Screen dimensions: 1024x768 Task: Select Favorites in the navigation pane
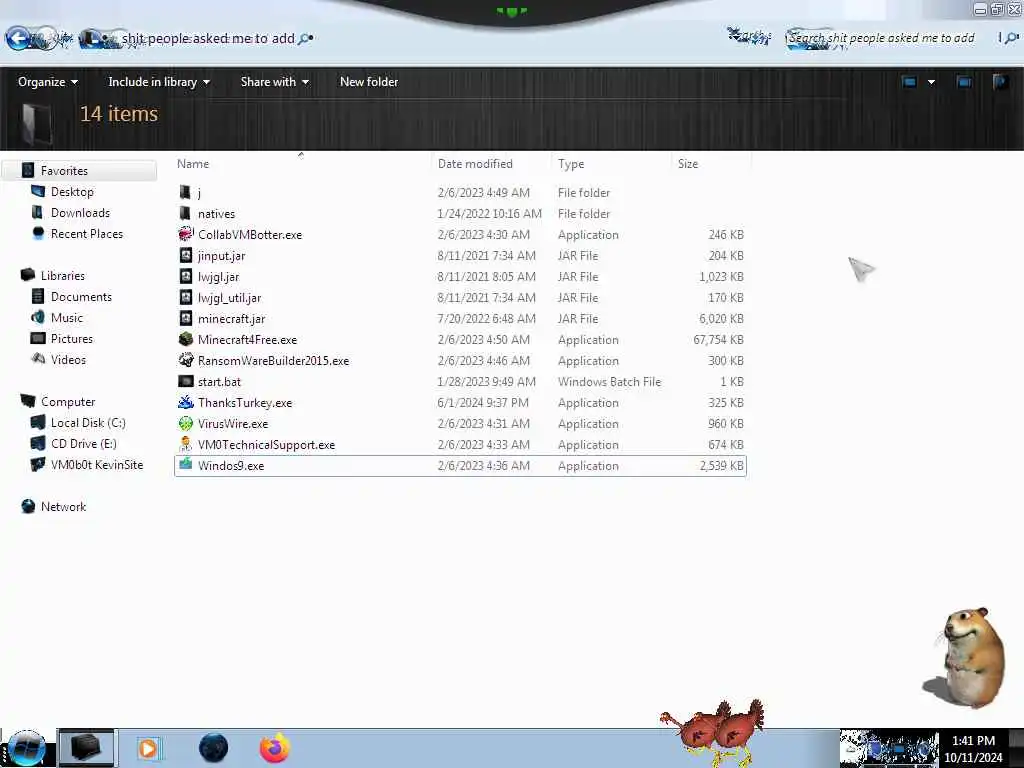(x=64, y=170)
